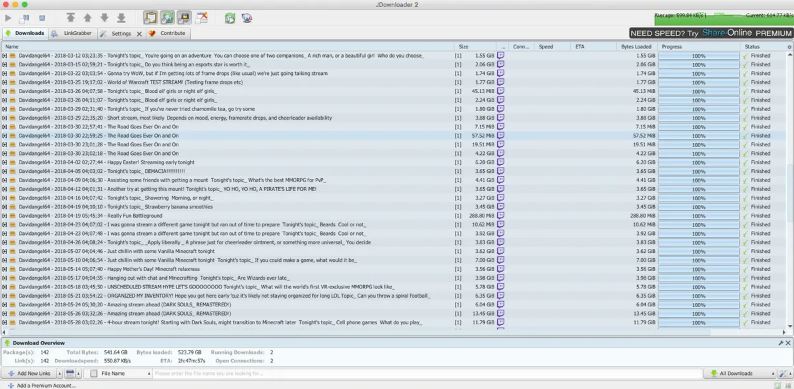Sort by the Progress column header
This screenshot has width=794, height=389.
pos(699,47)
